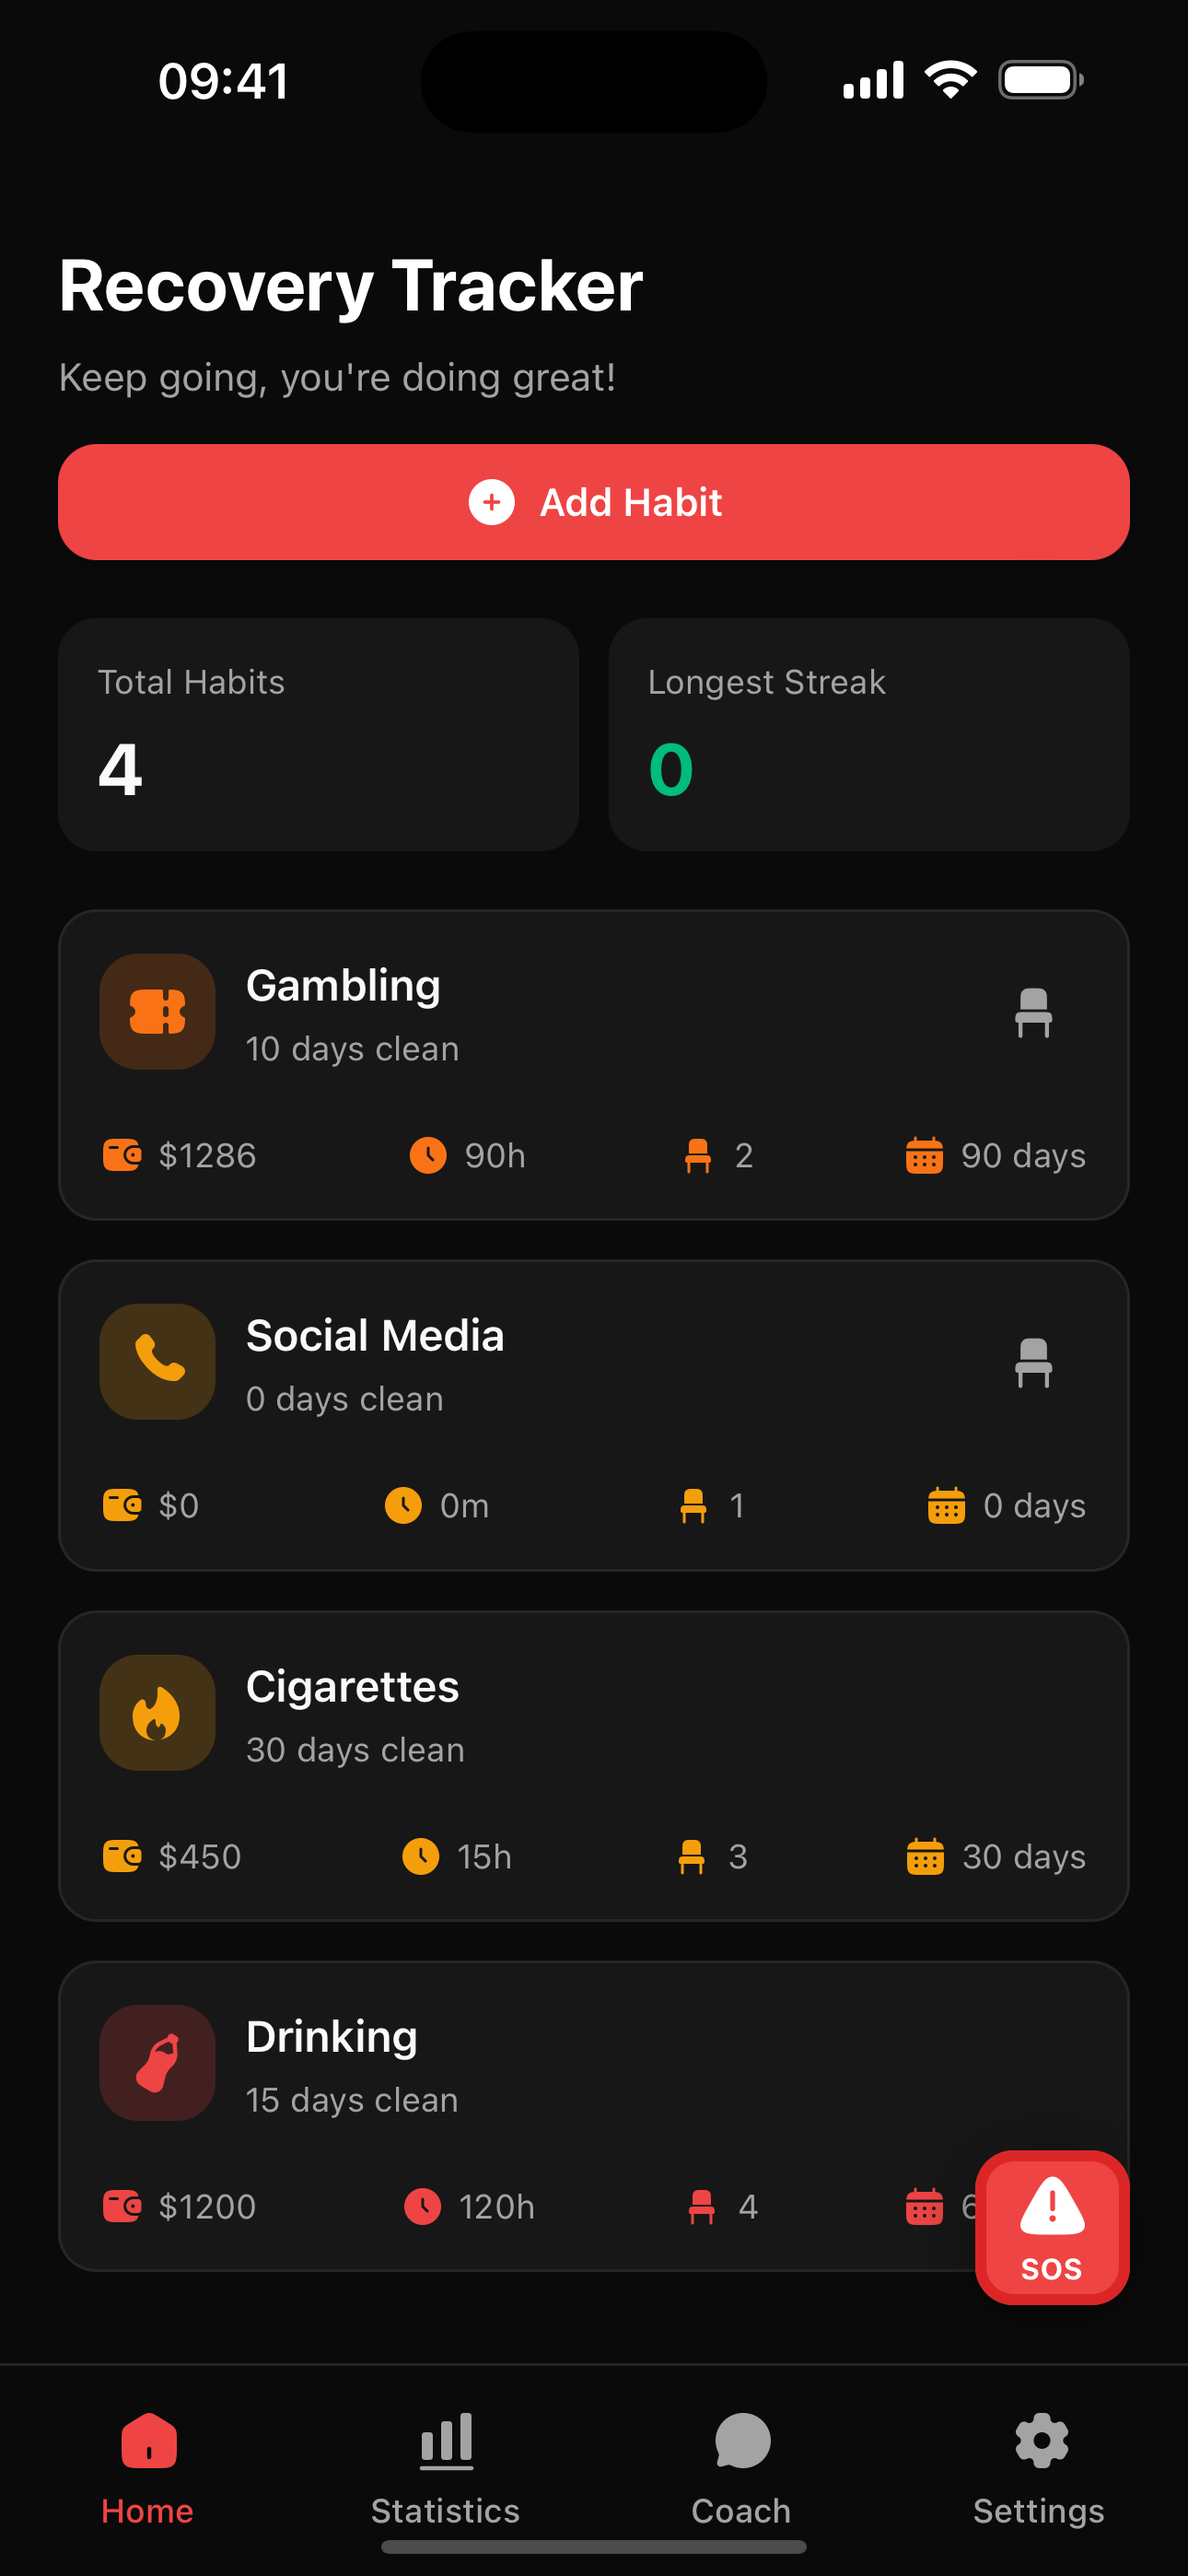This screenshot has height=2576, width=1188.
Task: Tap the chair icon on Gambling card
Action: [x=1033, y=1012]
